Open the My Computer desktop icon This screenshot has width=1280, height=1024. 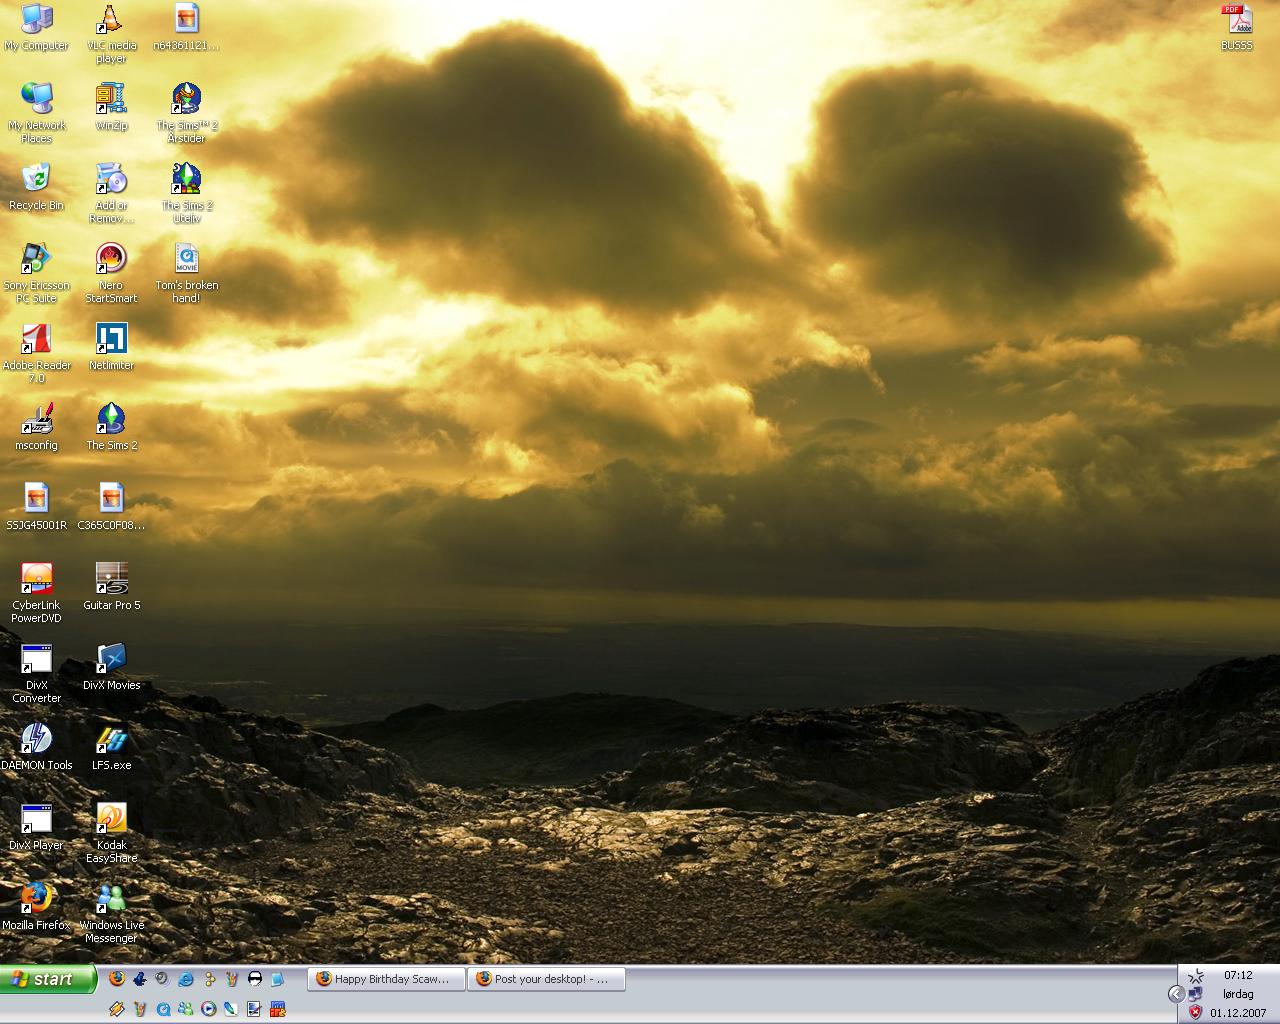[37, 27]
